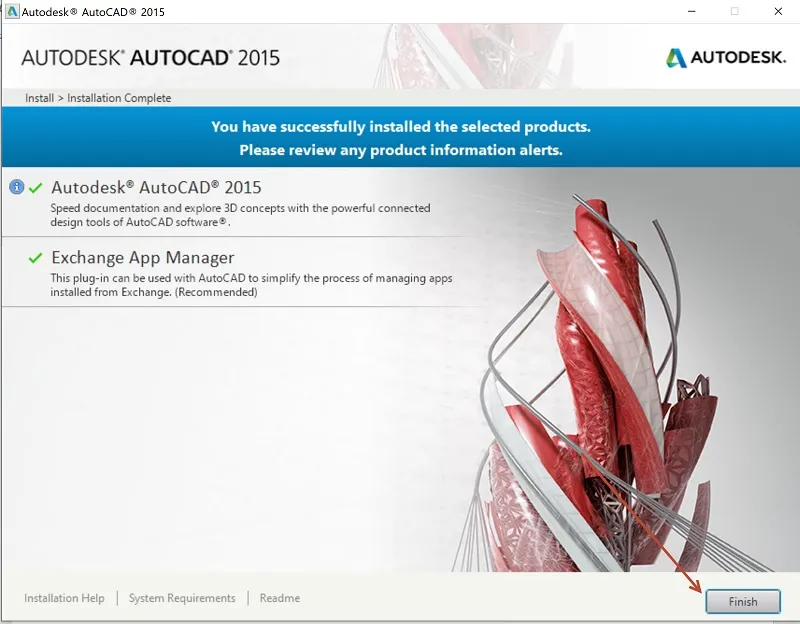This screenshot has width=800, height=624.
Task: Click the Autodesk AutoCAD installer icon in title bar
Action: (10, 12)
